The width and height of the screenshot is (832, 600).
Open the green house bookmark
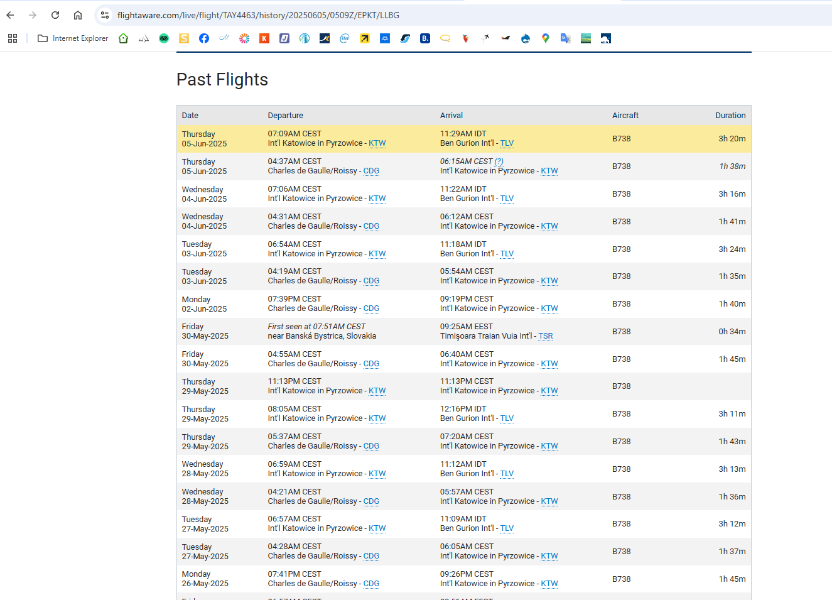123,38
